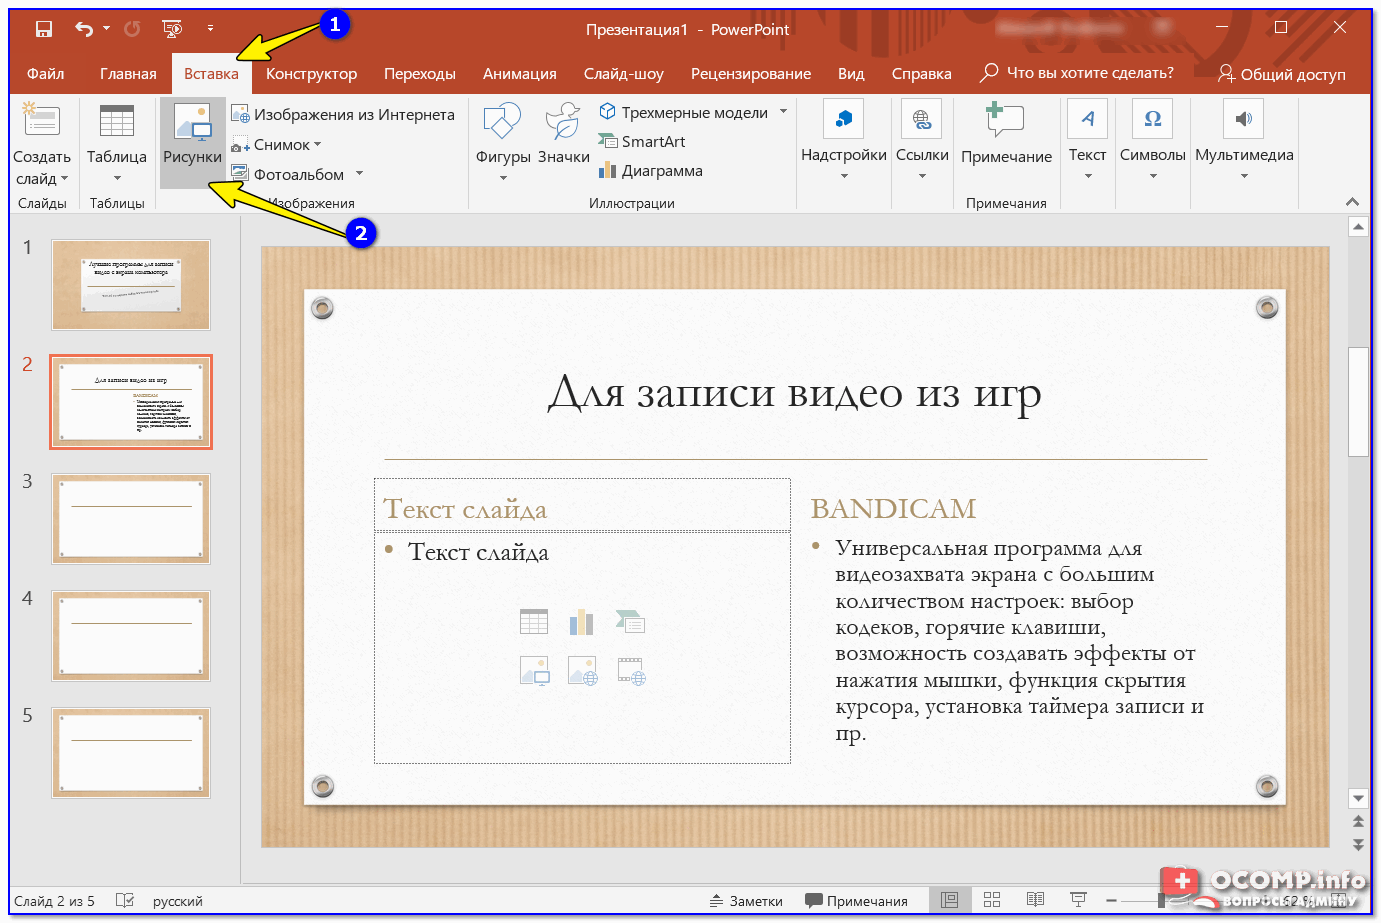Click the Значки icons button
This screenshot has height=923, width=1381.
pyautogui.click(x=564, y=135)
